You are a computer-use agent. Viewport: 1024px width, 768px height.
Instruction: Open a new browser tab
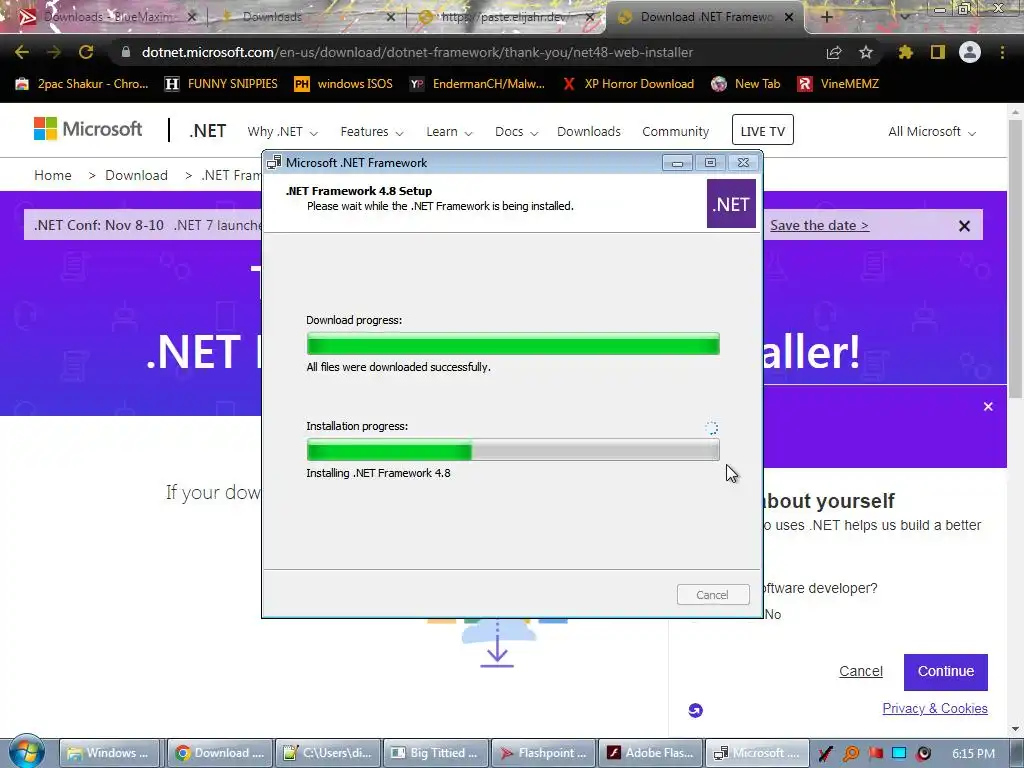(x=826, y=17)
